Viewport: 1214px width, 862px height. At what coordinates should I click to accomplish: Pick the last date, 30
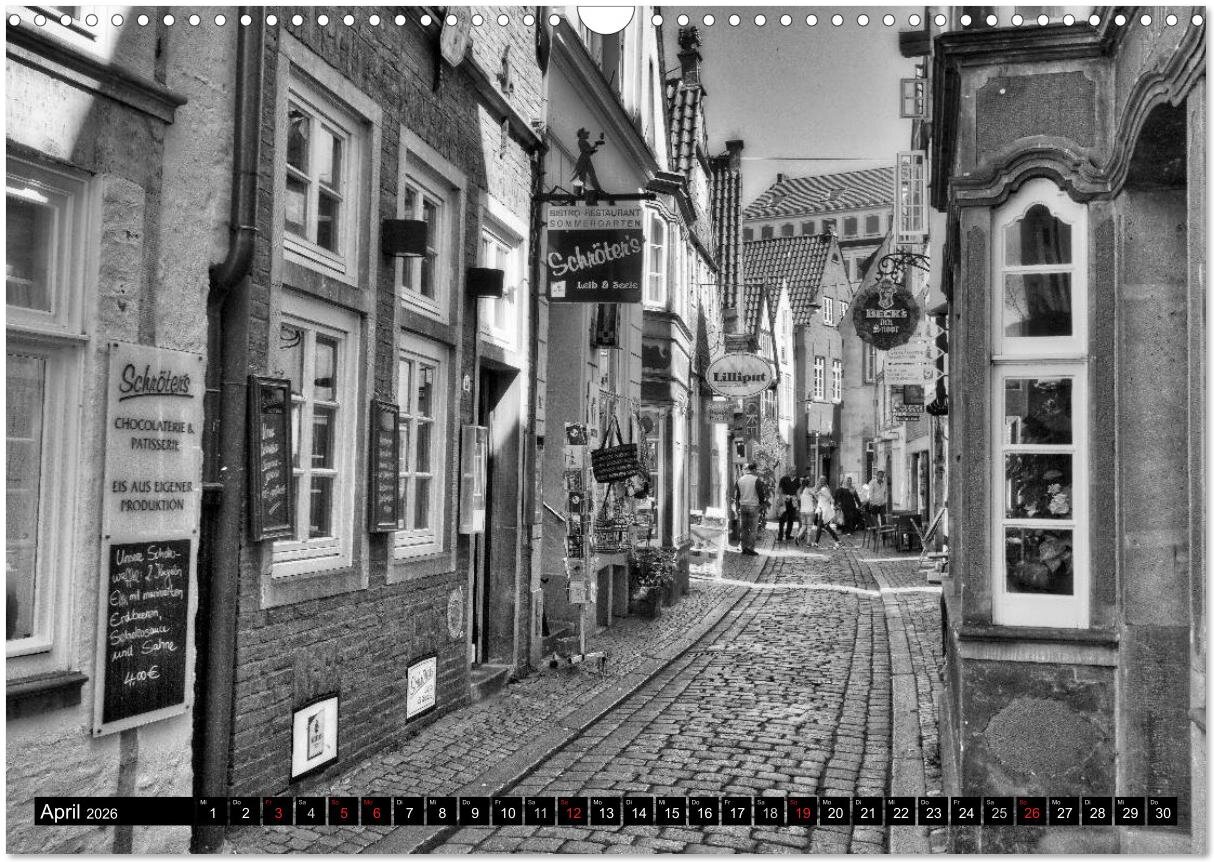coord(1163,812)
